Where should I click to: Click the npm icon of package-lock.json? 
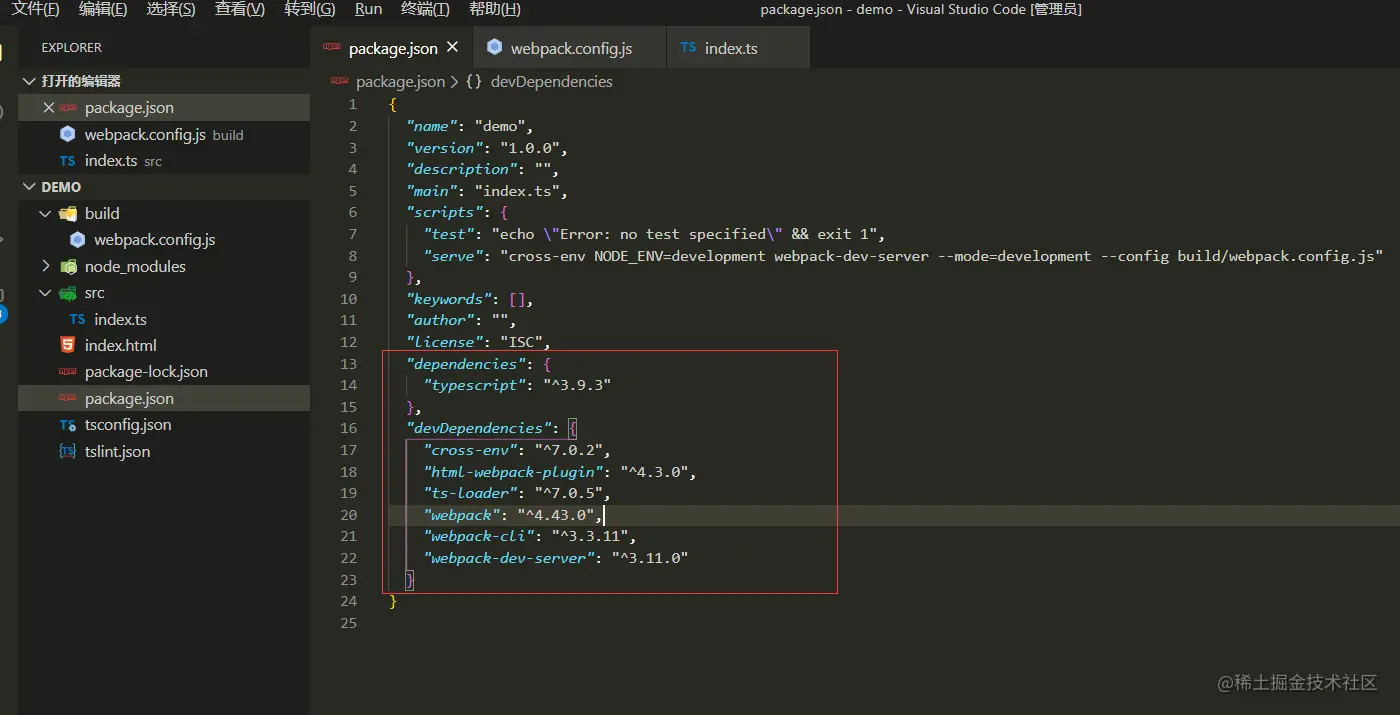pos(67,372)
